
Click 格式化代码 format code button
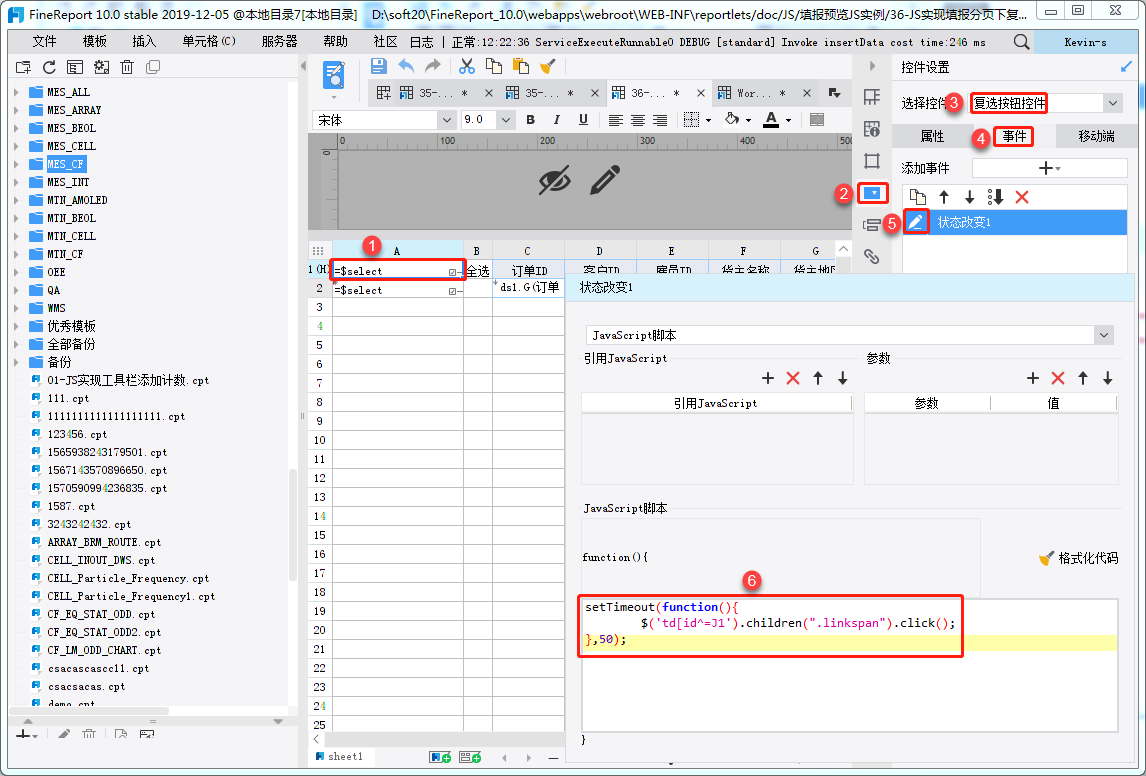pyautogui.click(x=1078, y=558)
